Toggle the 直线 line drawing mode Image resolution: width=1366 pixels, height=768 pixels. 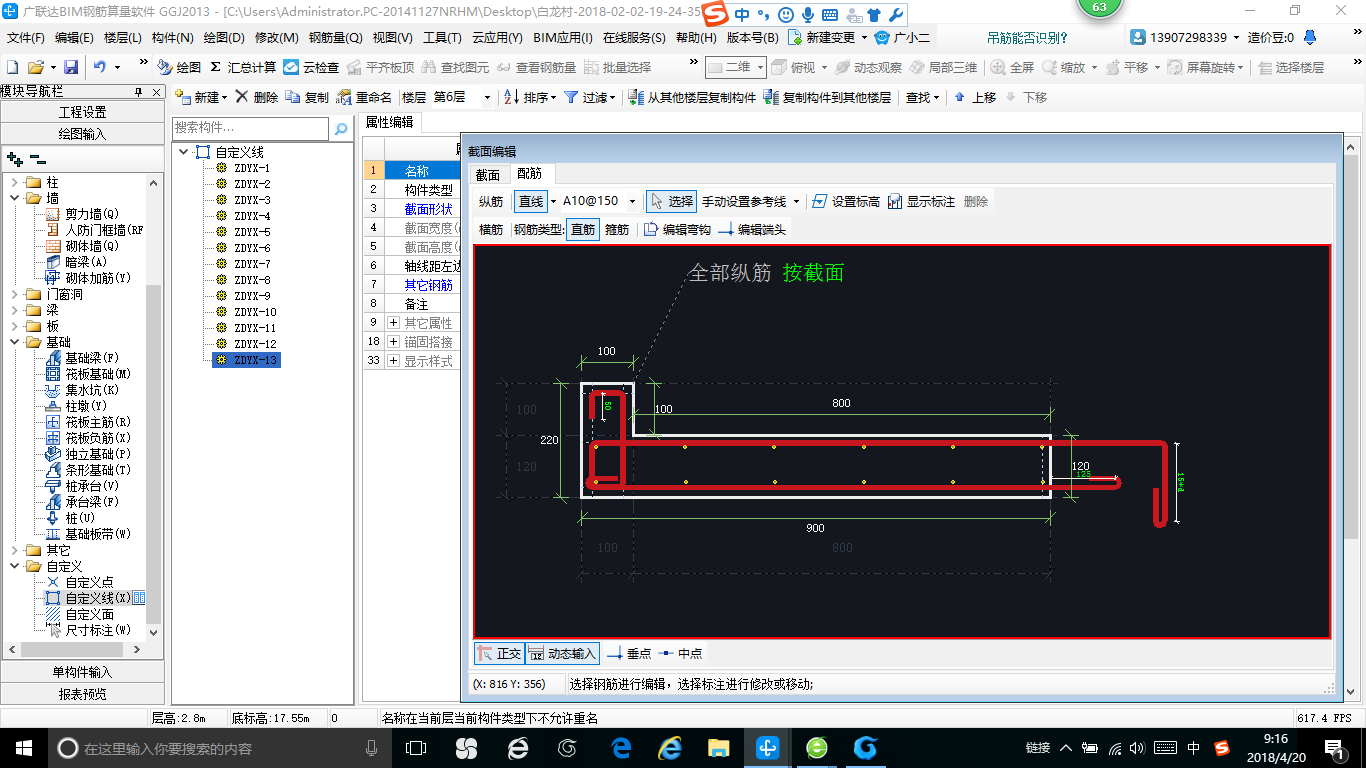pyautogui.click(x=531, y=201)
